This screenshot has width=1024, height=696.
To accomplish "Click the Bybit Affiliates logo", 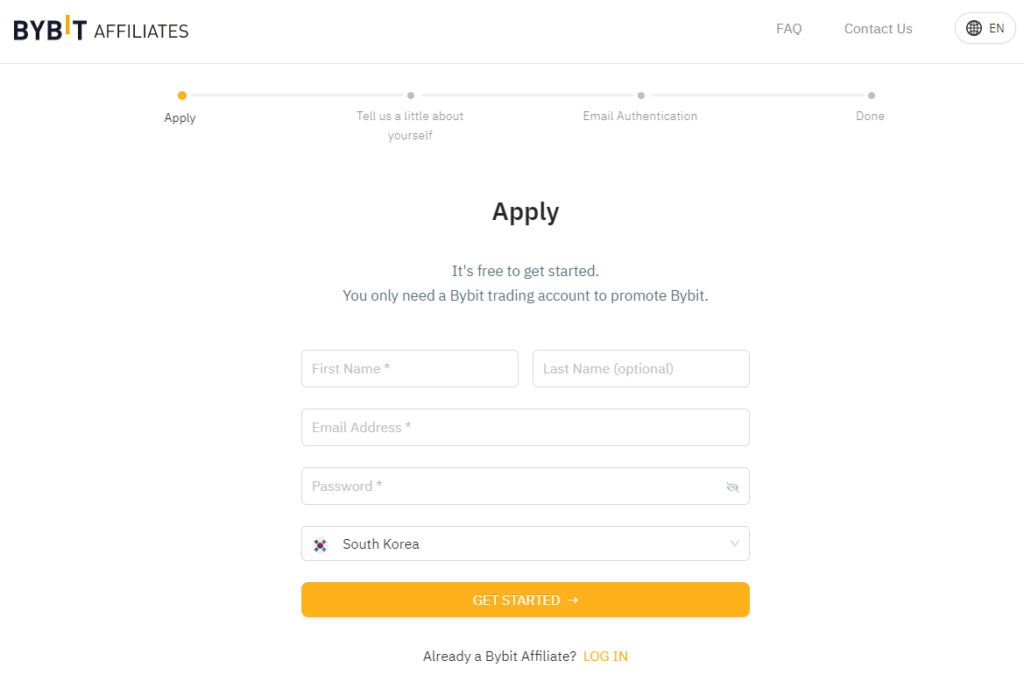I will click(x=101, y=29).
